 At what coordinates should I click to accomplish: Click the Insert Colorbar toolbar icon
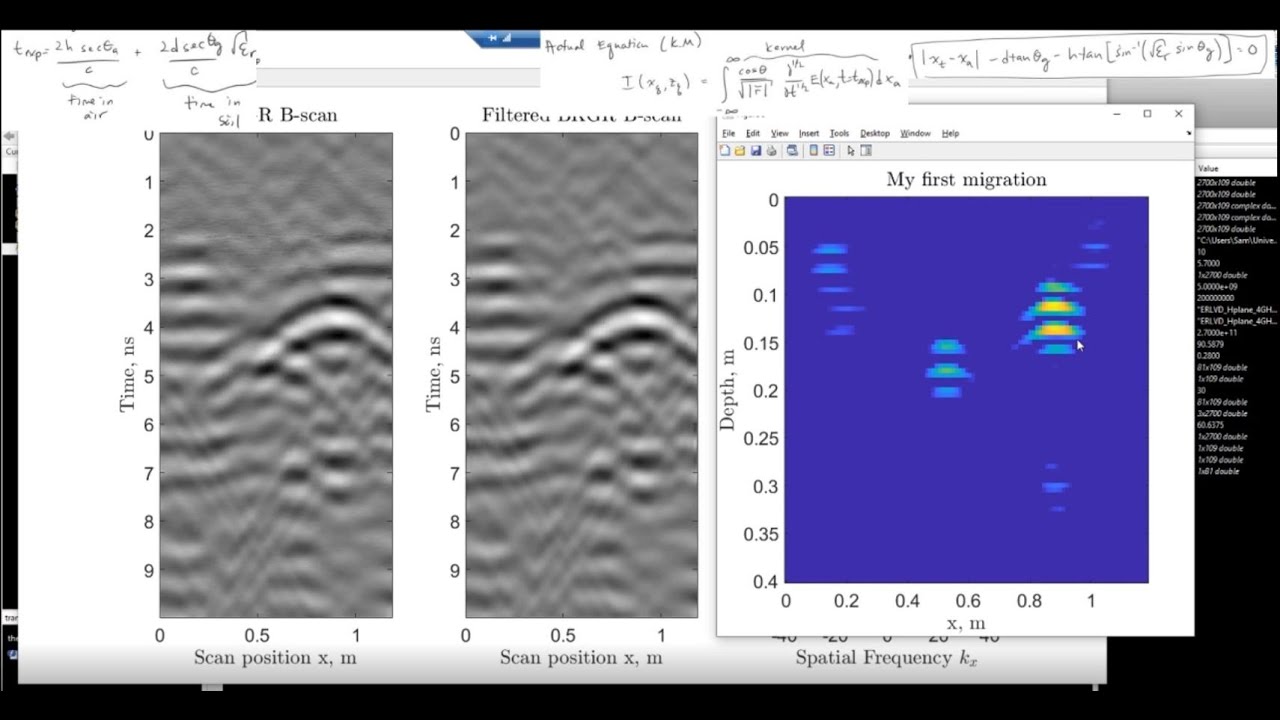point(814,150)
